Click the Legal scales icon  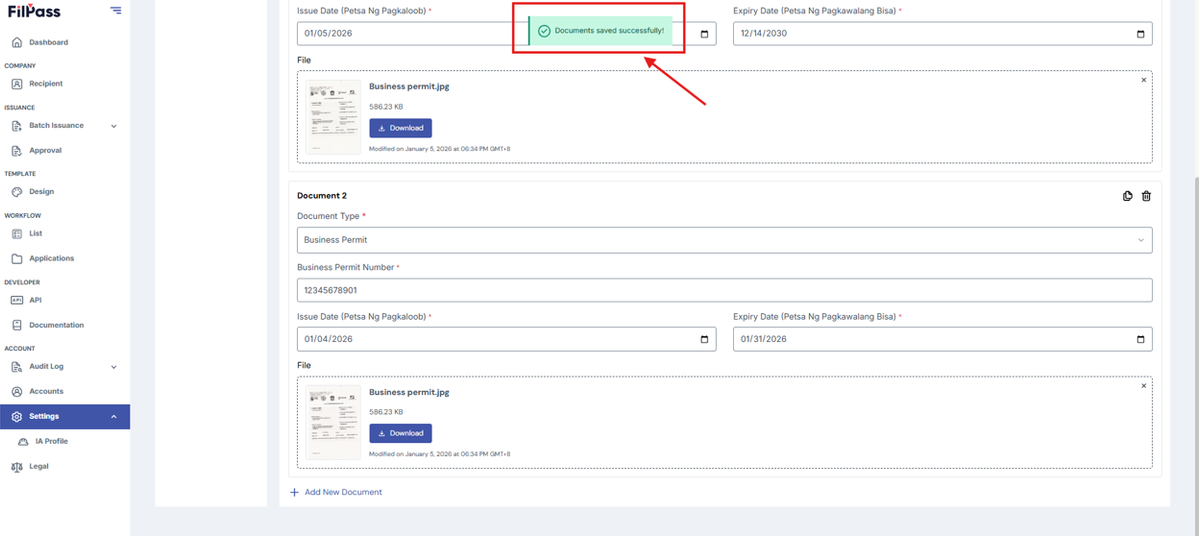click(17, 467)
